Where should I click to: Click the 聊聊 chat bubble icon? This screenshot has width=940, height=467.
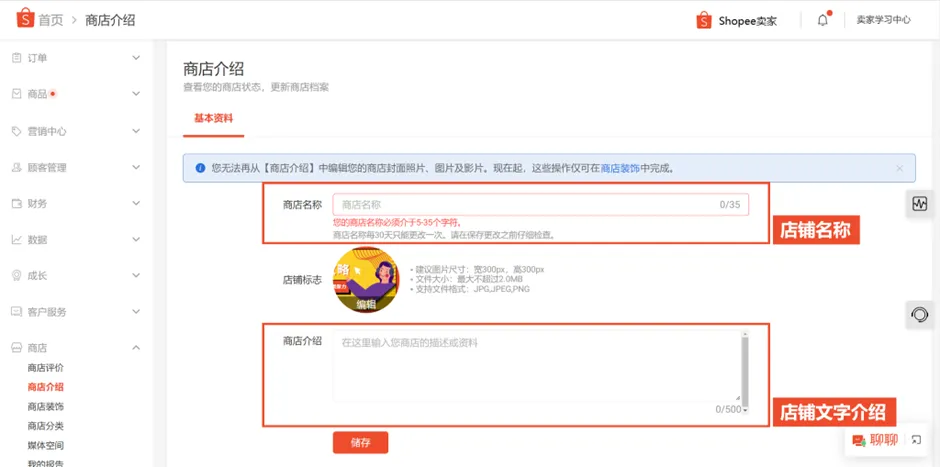pyautogui.click(x=858, y=441)
